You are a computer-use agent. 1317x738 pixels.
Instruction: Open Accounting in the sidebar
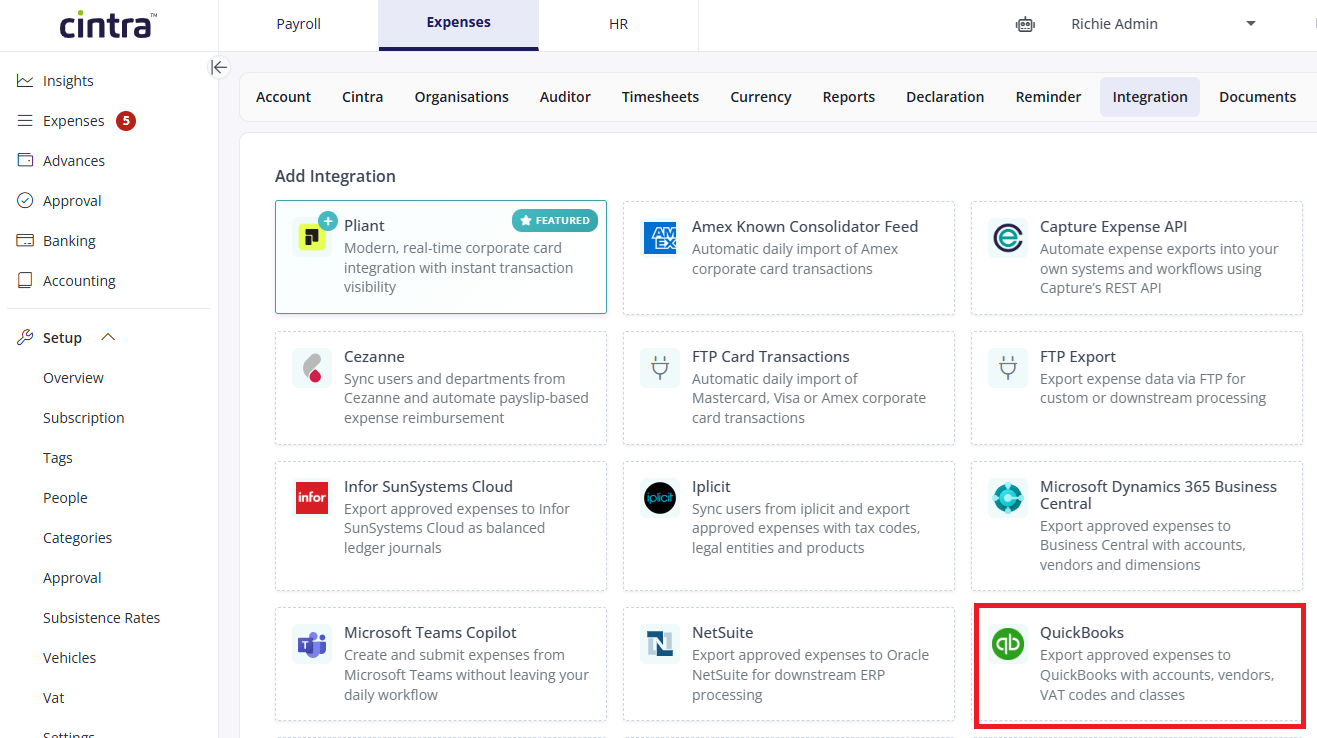(x=79, y=281)
